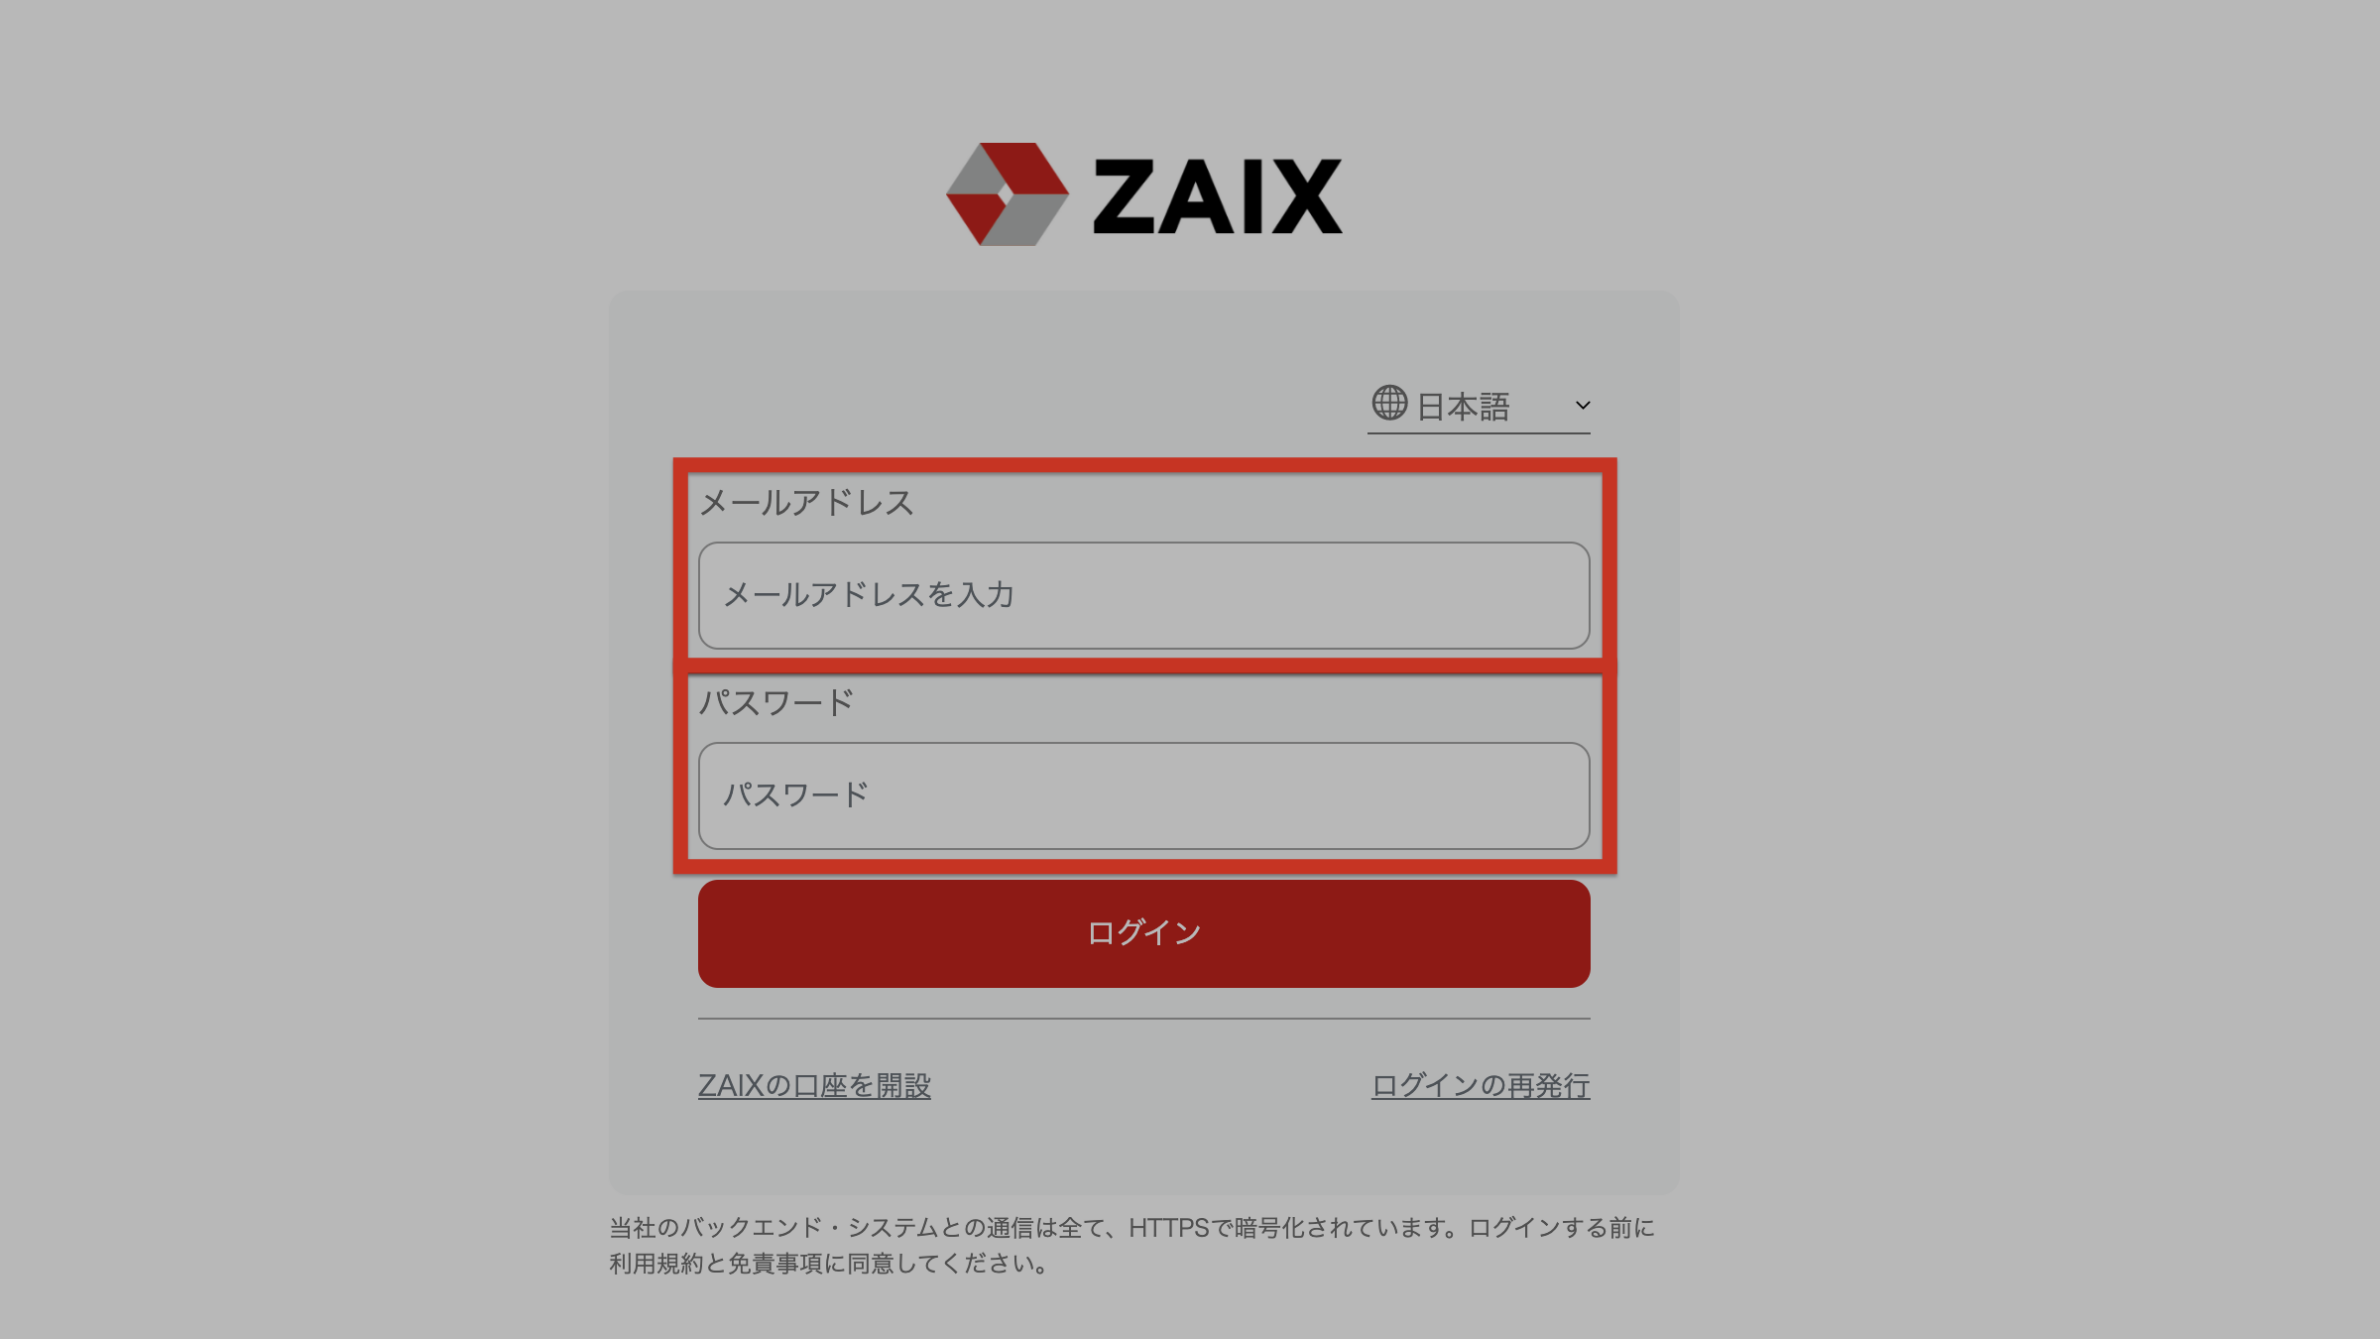
Task: Click the ZAIX wordmark text
Action: coord(1217,195)
